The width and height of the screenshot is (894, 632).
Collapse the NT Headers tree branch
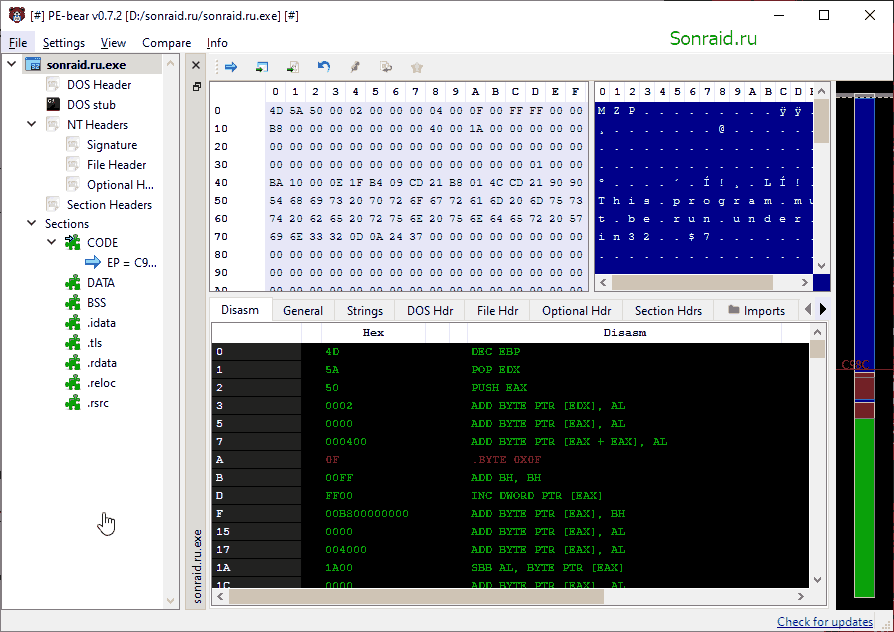[x=32, y=124]
